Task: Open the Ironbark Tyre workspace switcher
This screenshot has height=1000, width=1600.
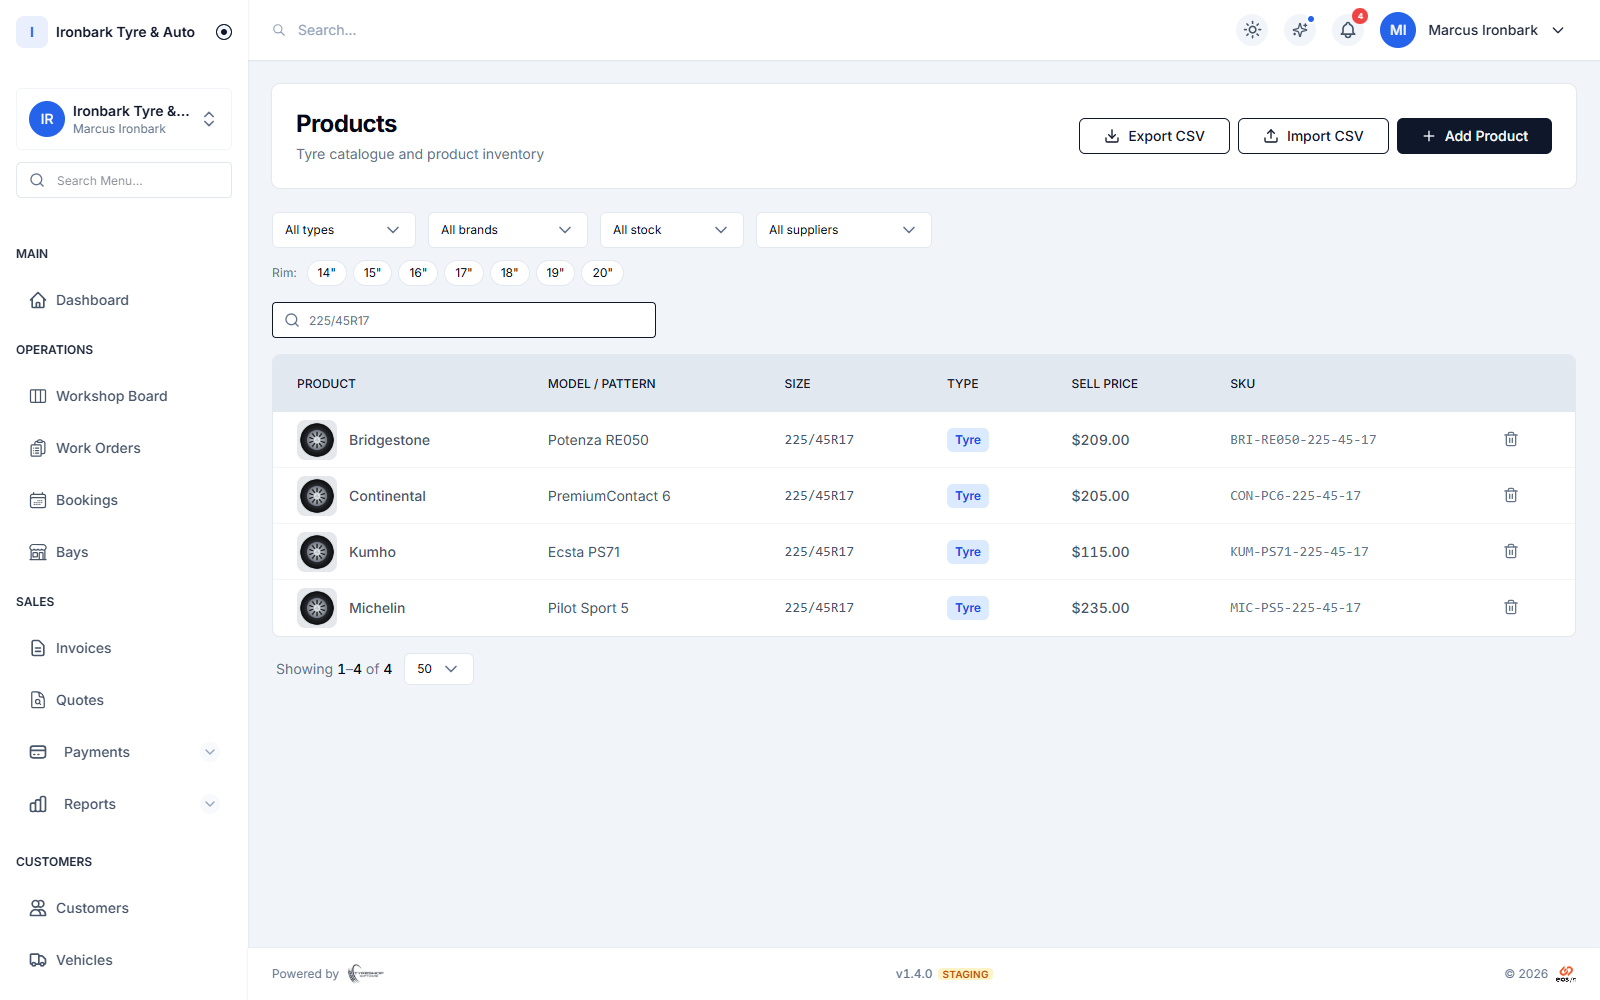Action: click(x=124, y=119)
